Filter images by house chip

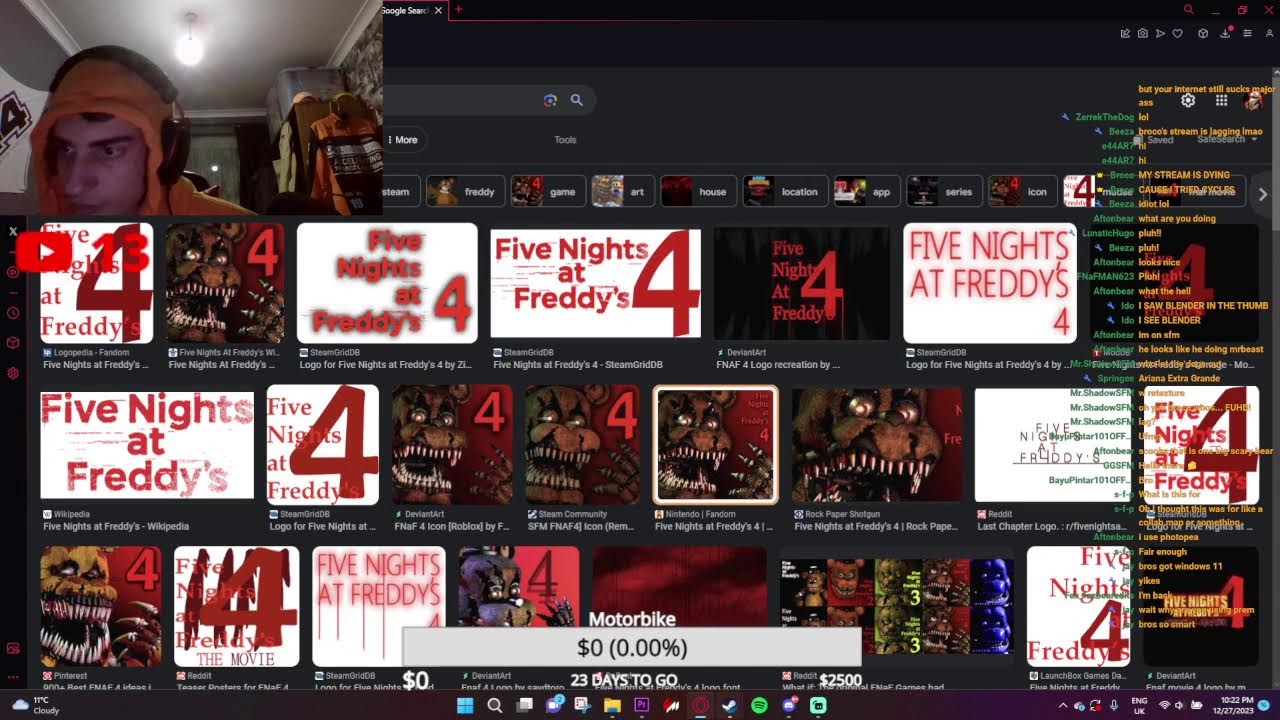[699, 192]
